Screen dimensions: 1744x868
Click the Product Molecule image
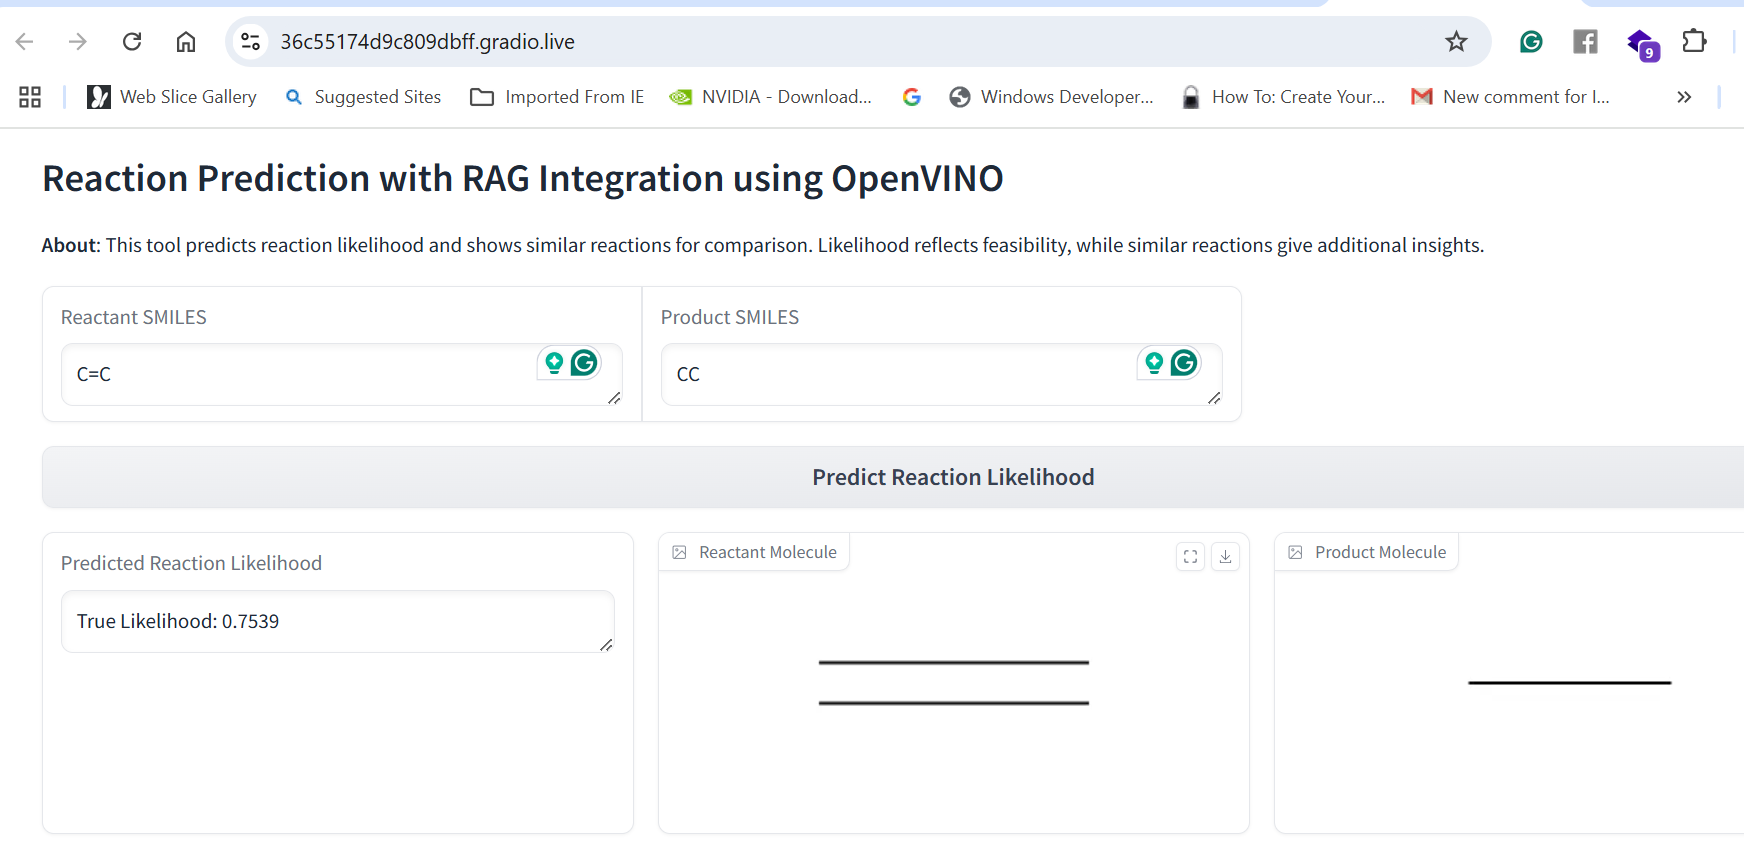click(1510, 683)
